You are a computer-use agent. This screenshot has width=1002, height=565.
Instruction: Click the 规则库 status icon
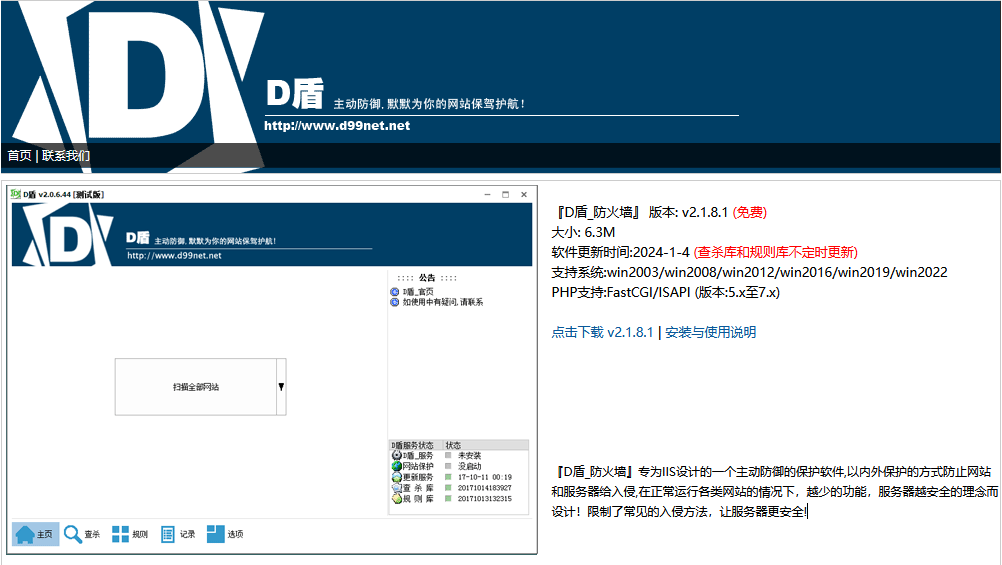(x=396, y=499)
